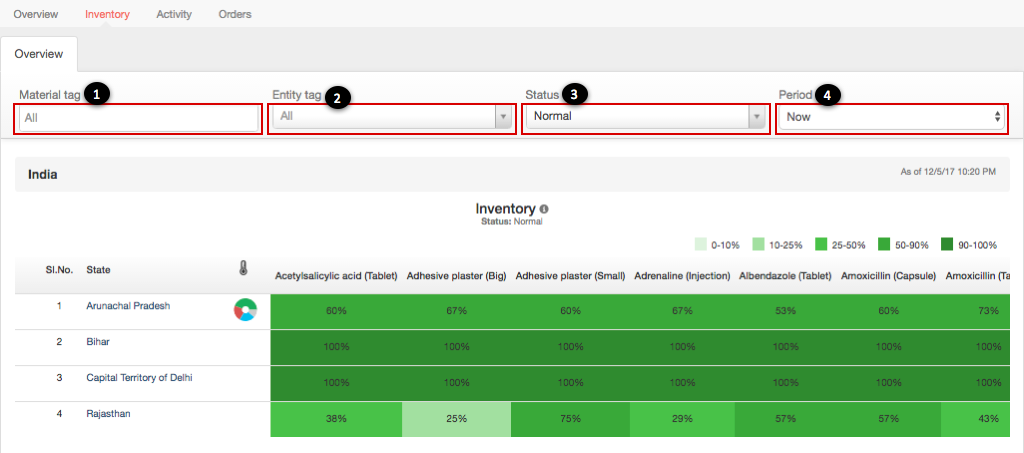Viewport: 1024px width, 453px height.
Task: Click Rajasthan 43% cell
Action: pyautogui.click(x=976, y=419)
